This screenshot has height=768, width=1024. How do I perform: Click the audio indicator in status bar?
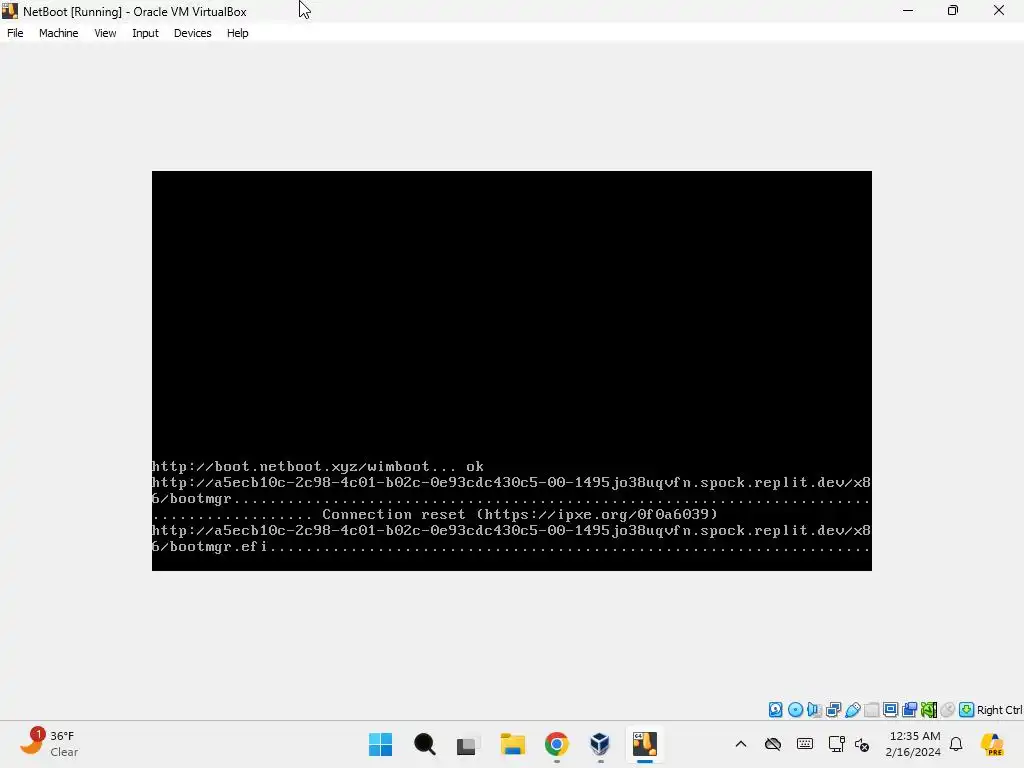pyautogui.click(x=814, y=710)
